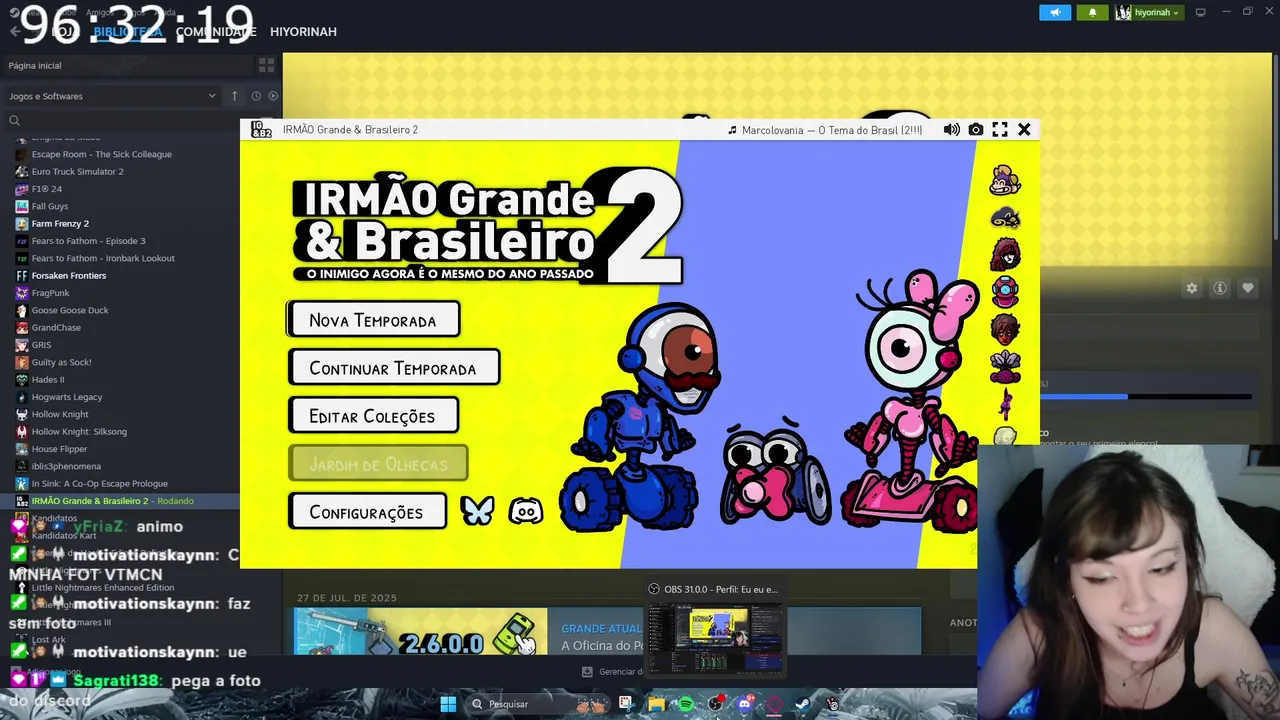Select the monkey character avatar
This screenshot has width=1280, height=720.
(x=1005, y=181)
